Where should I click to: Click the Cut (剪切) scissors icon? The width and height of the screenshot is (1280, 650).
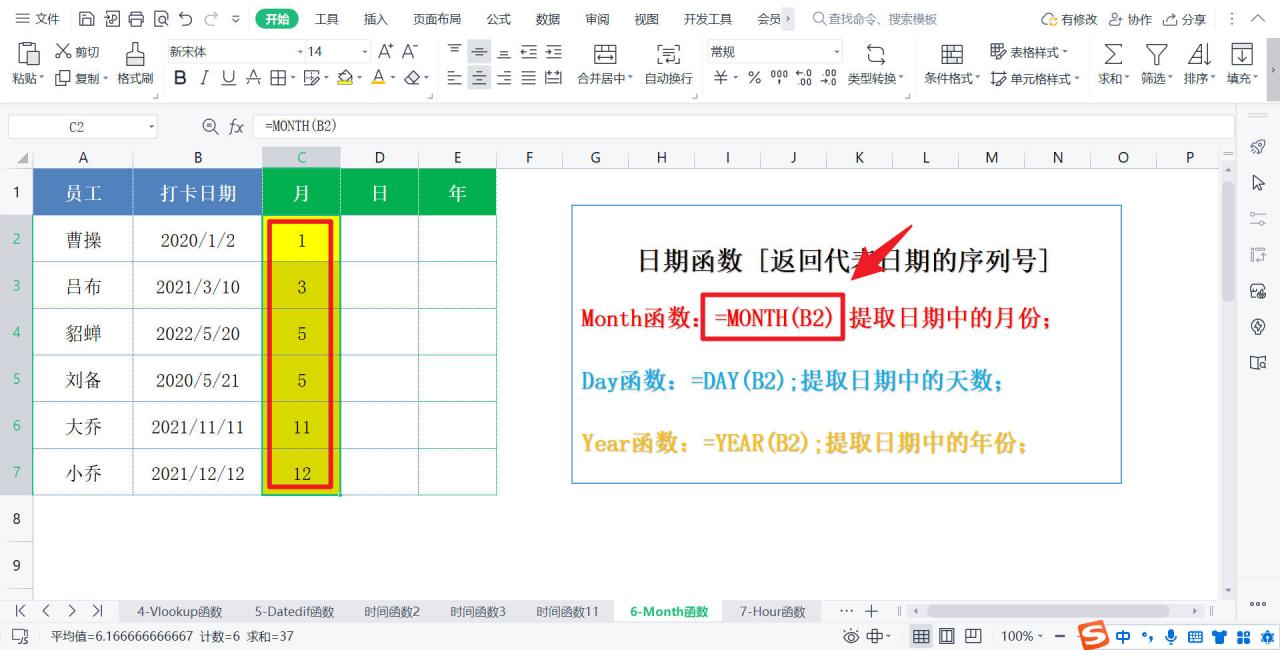pos(63,52)
